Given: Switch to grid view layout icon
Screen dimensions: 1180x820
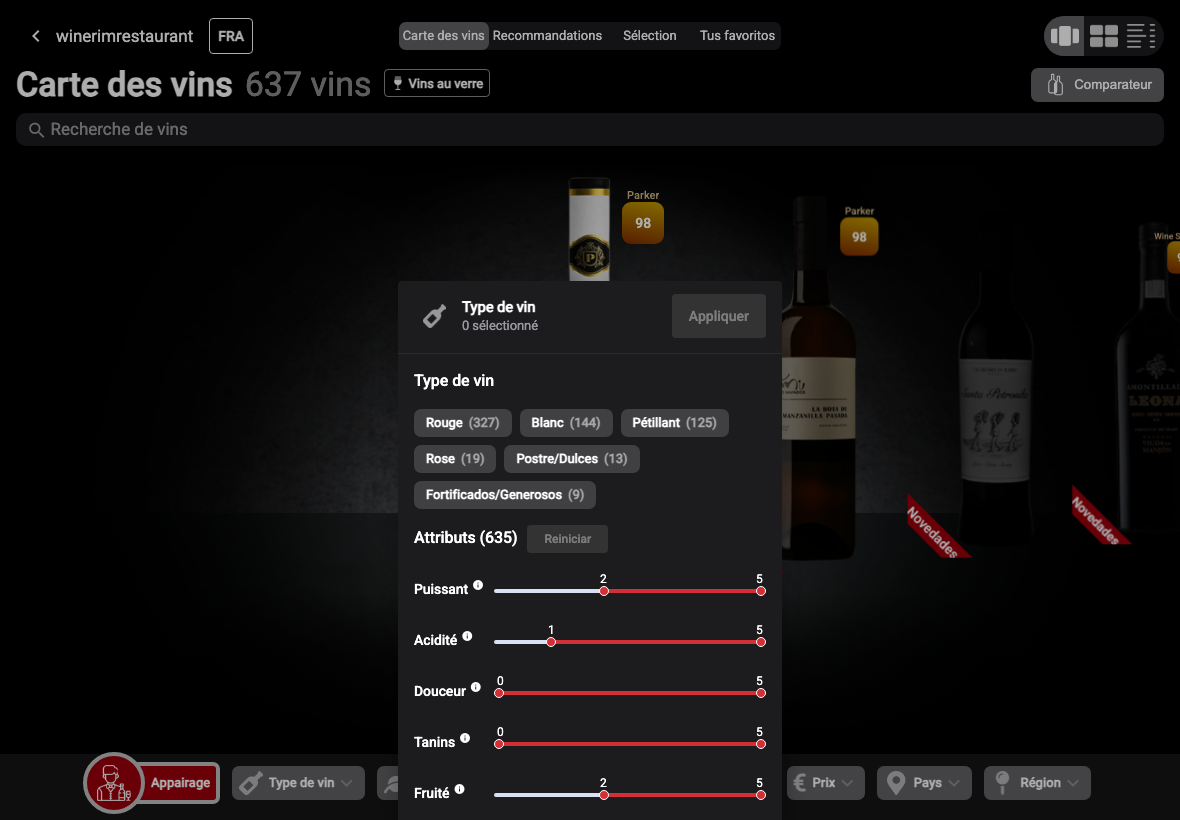Looking at the screenshot, I should (x=1104, y=36).
